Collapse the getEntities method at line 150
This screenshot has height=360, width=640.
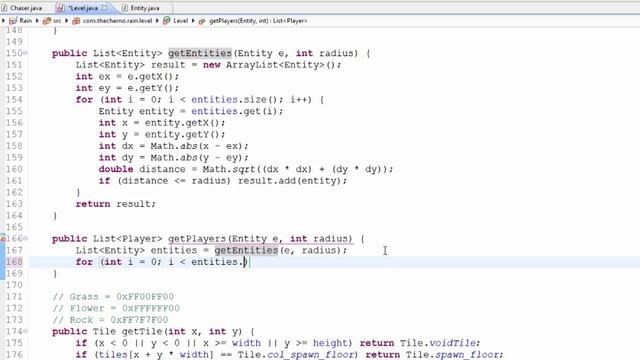tap(26, 53)
